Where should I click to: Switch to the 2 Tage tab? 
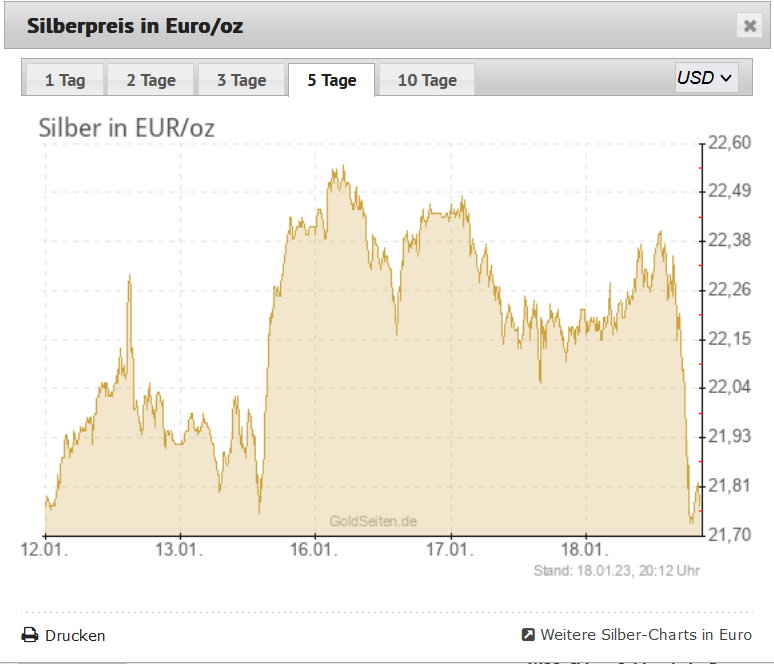point(151,80)
